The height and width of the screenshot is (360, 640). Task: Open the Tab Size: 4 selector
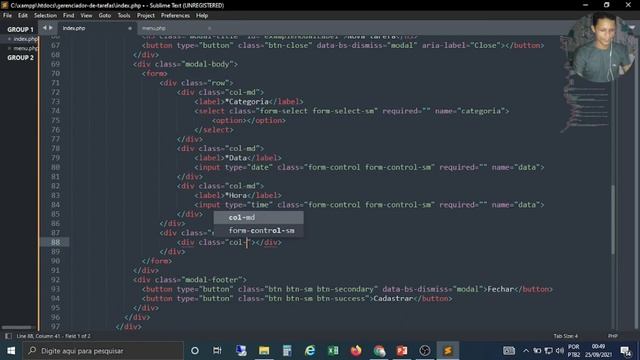click(x=566, y=336)
